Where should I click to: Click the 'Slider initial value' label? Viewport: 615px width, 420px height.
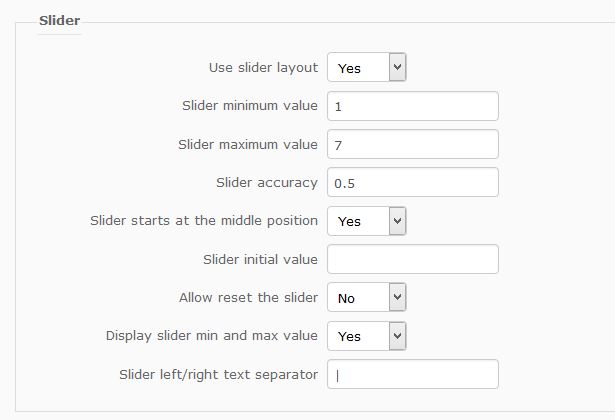coord(260,259)
